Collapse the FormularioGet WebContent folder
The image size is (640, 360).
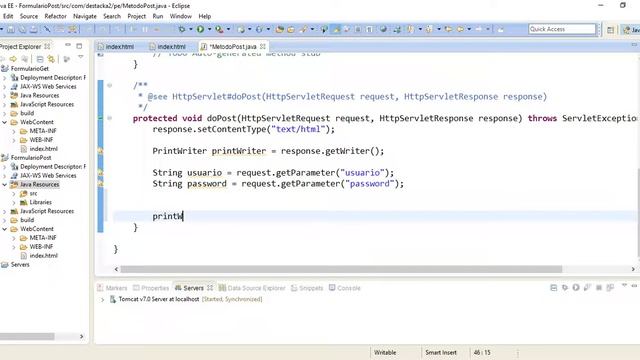pyautogui.click(x=4, y=122)
